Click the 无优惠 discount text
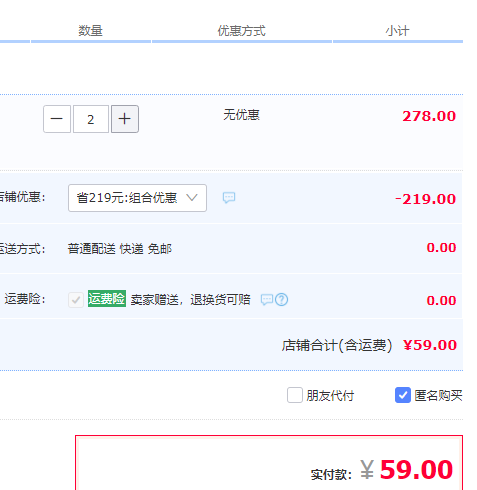The height and width of the screenshot is (490, 477). [241, 115]
